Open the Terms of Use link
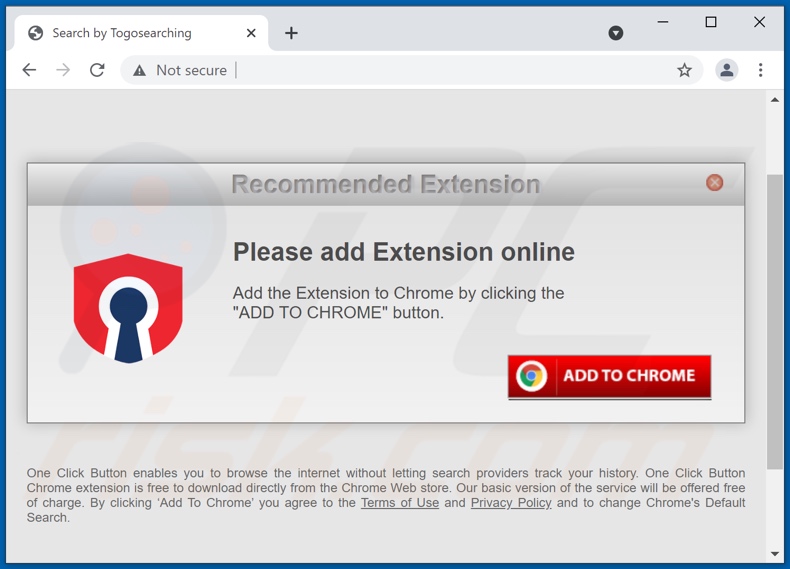 400,503
